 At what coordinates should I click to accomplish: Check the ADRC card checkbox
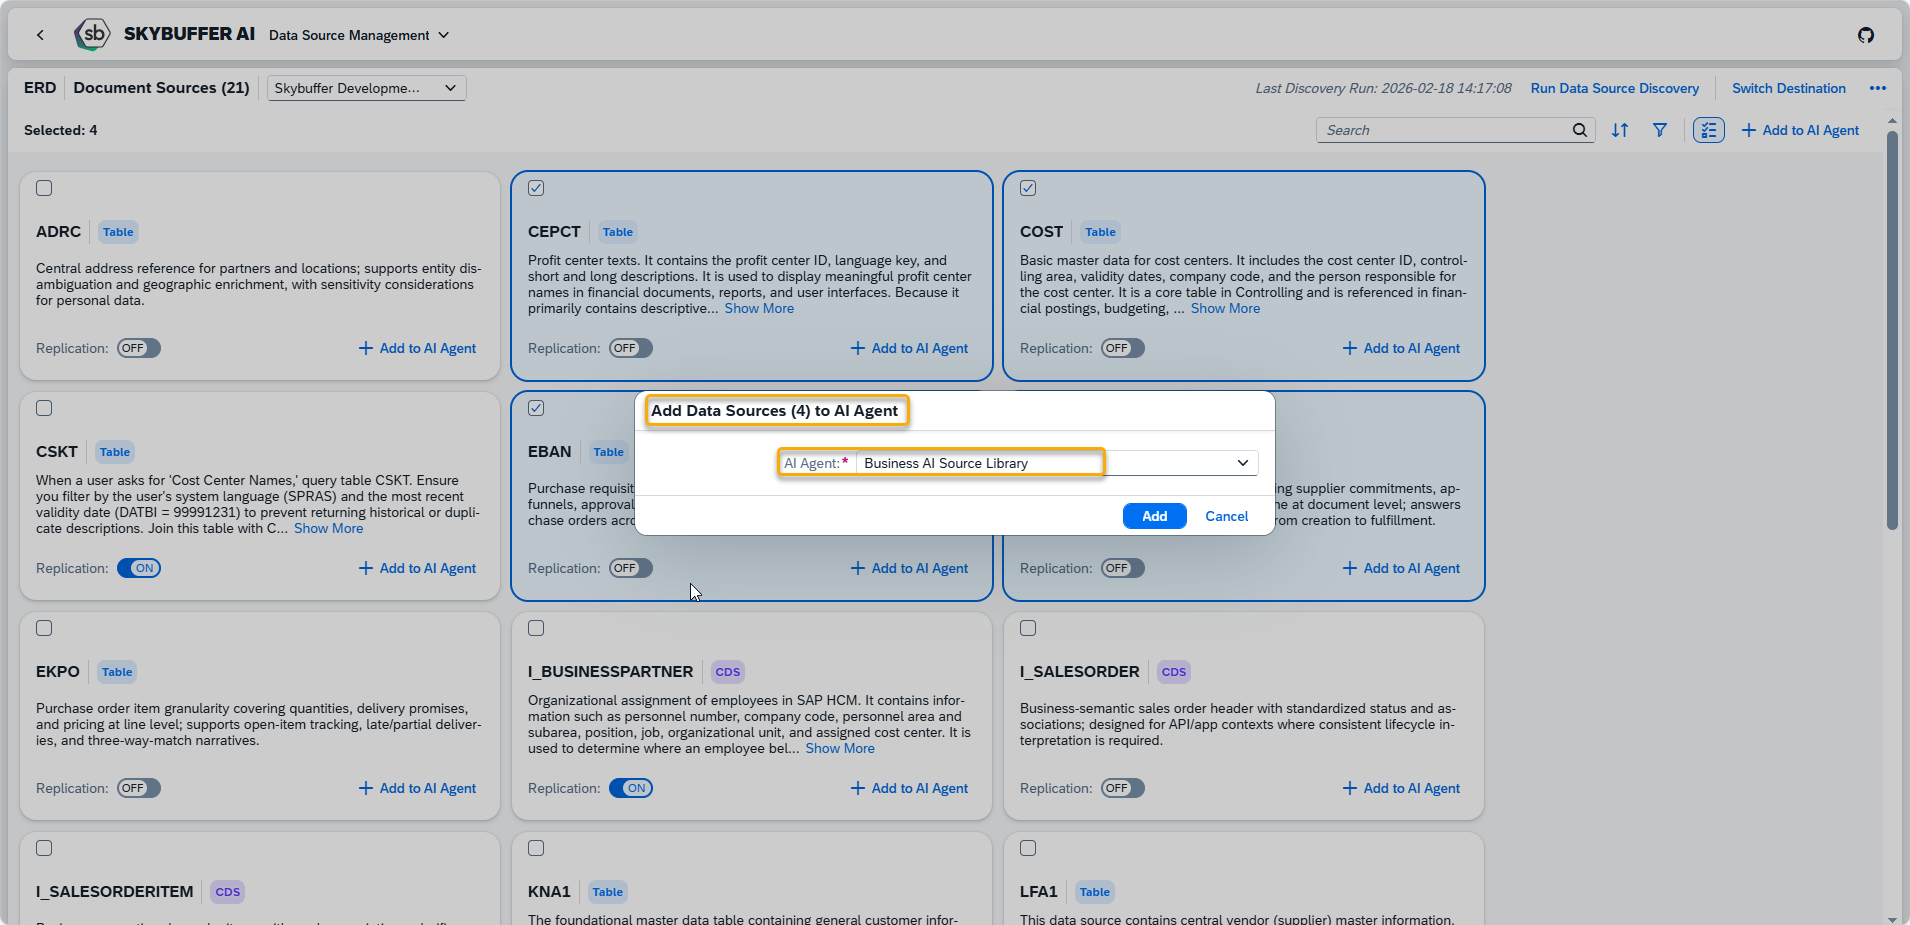pyautogui.click(x=44, y=188)
